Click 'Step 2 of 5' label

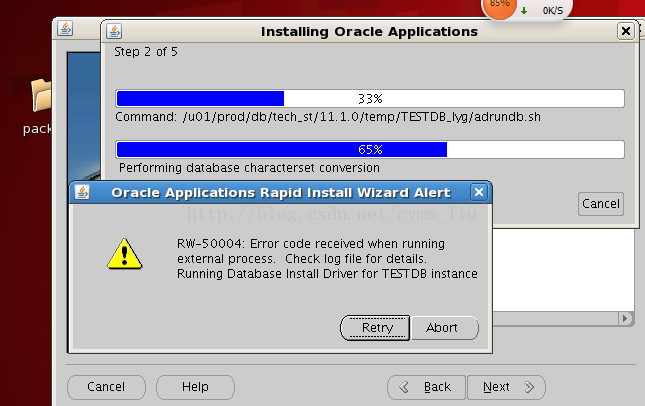[146, 52]
